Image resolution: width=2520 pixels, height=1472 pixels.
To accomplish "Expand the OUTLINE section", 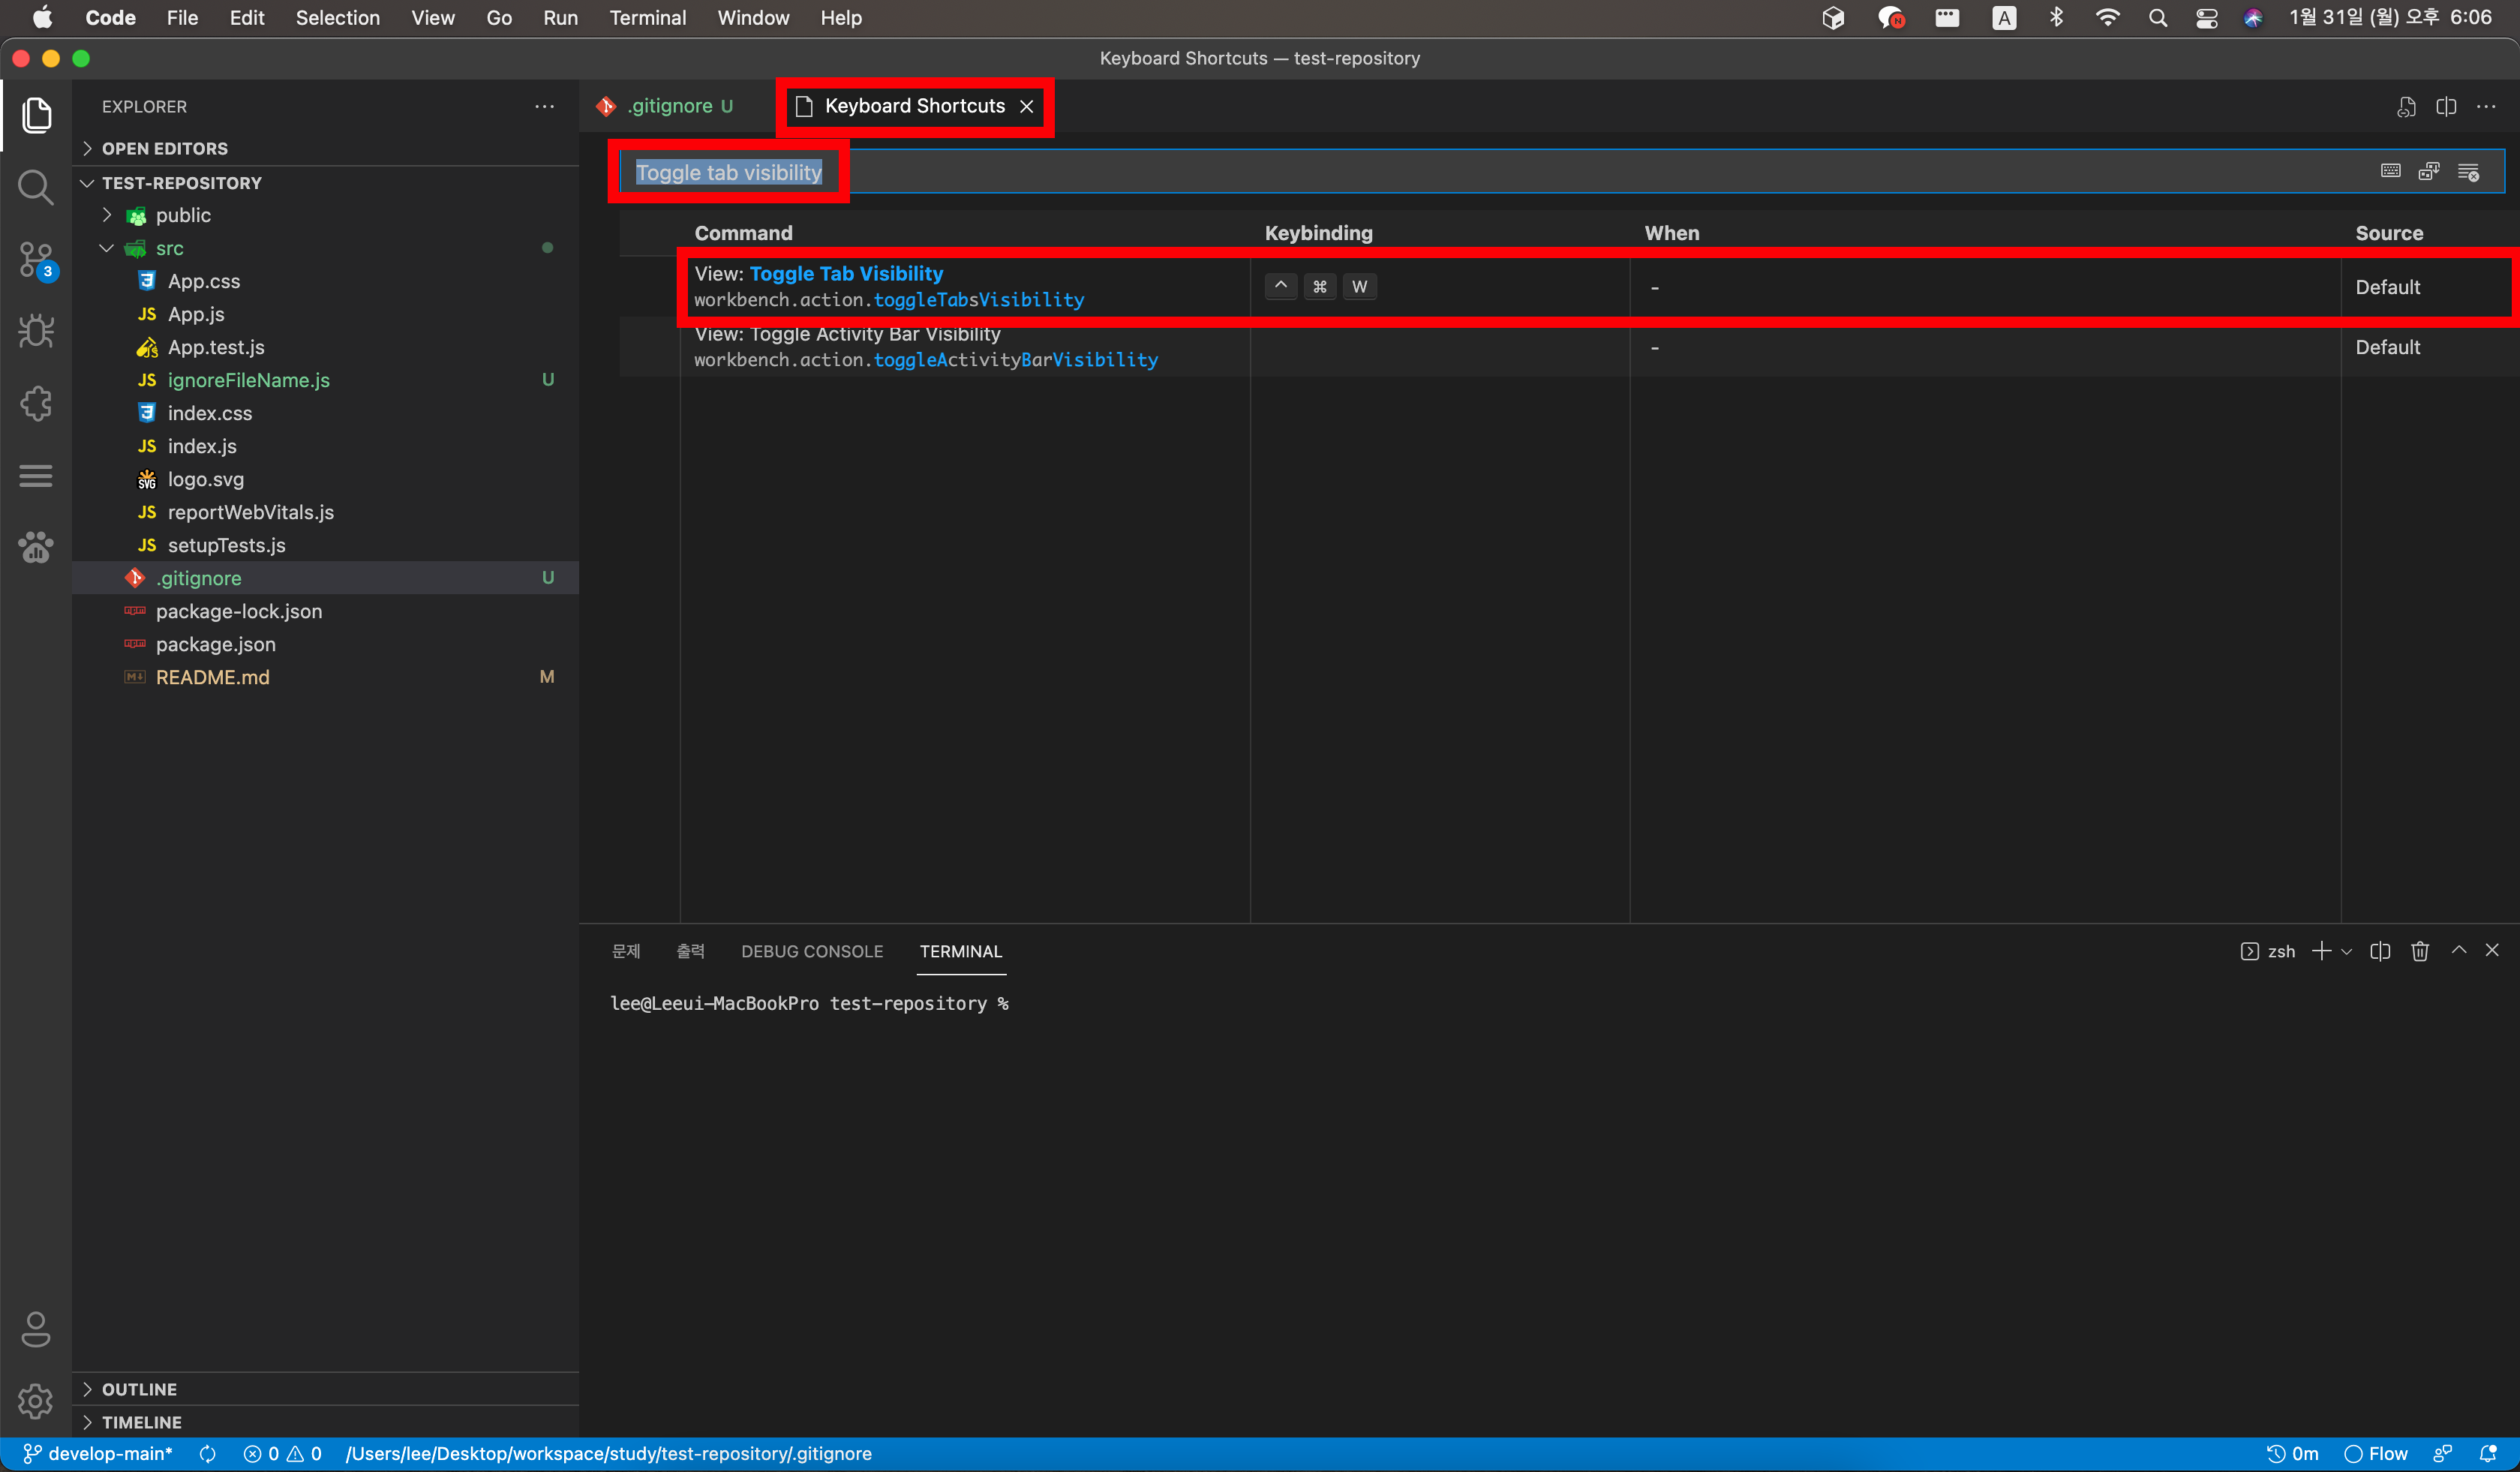I will (139, 1389).
